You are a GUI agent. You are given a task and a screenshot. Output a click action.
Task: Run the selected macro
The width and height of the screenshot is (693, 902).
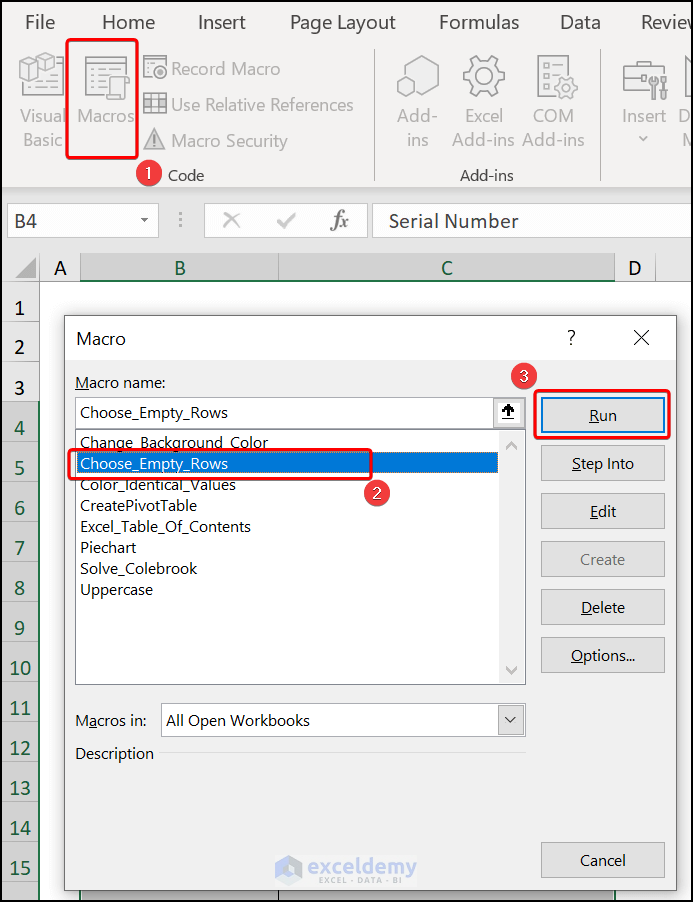(602, 415)
